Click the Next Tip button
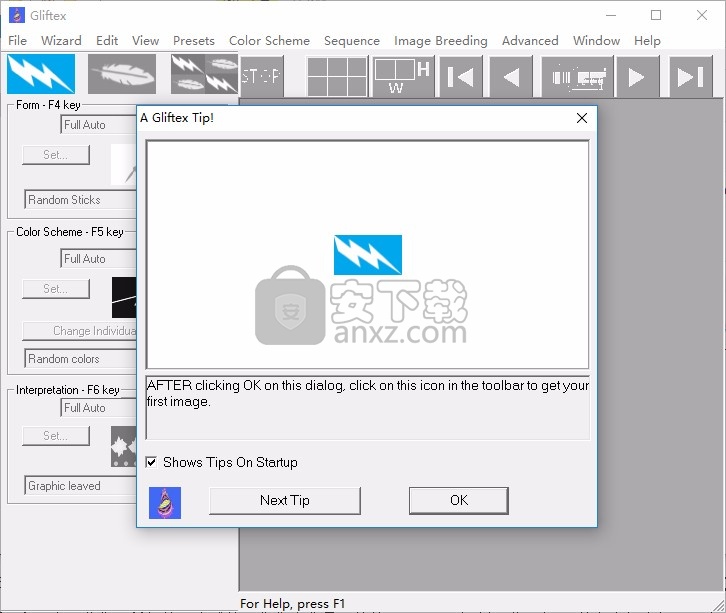726x613 pixels. (285, 500)
